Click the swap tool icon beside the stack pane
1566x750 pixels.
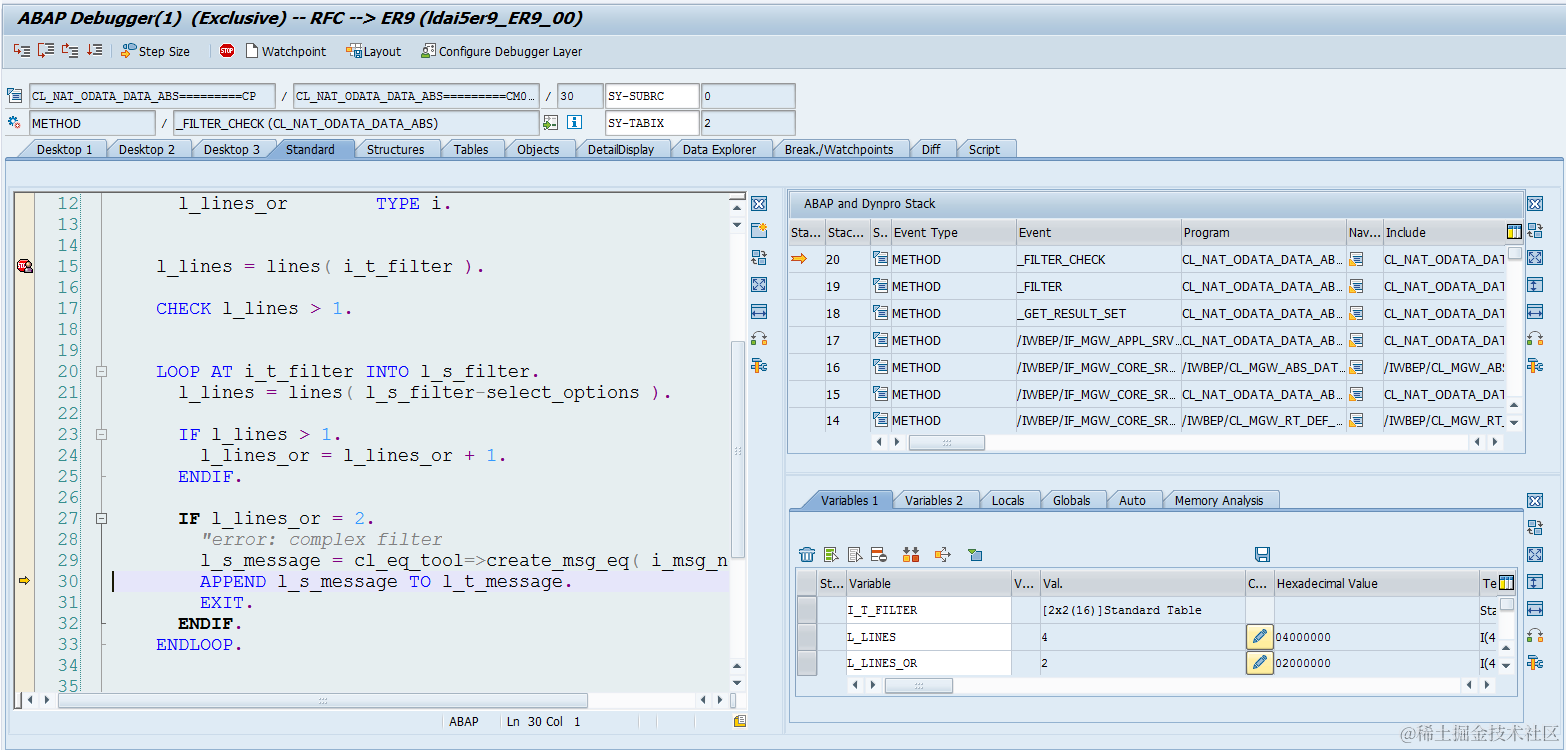1535,231
